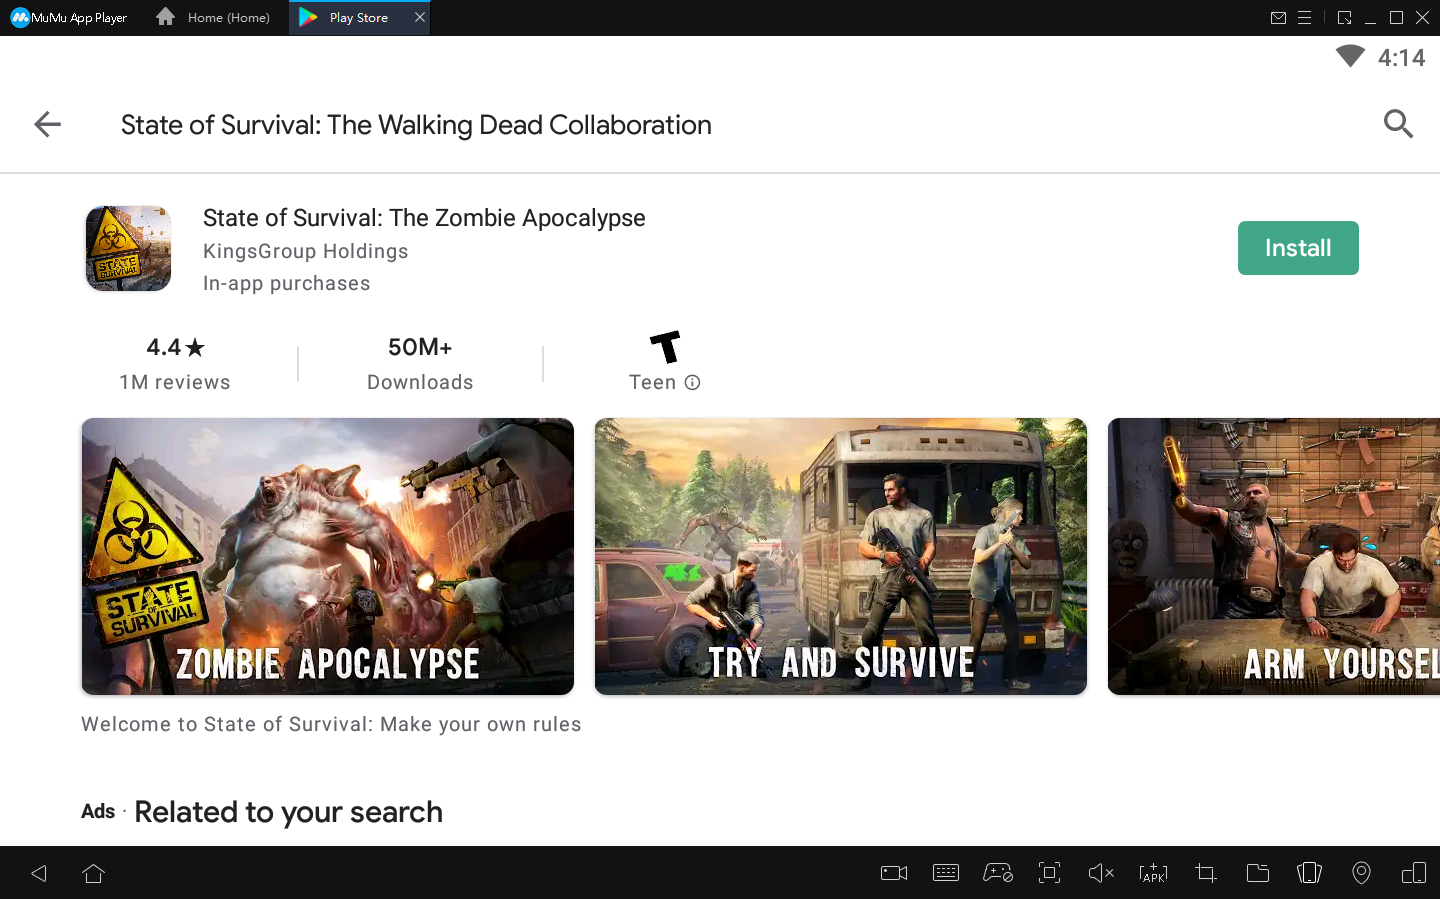Open the Play Store search magnifier
1440x899 pixels.
(x=1397, y=124)
